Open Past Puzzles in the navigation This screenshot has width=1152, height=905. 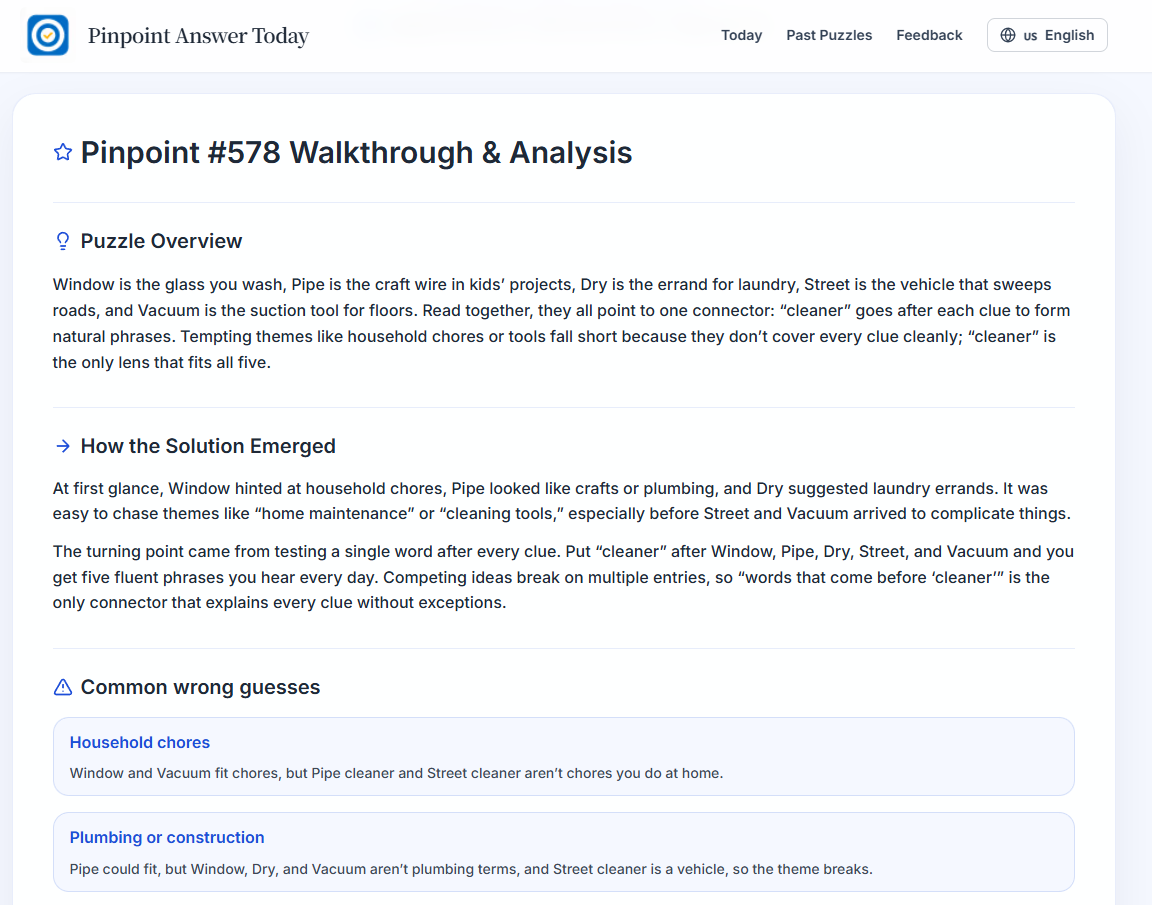(828, 35)
